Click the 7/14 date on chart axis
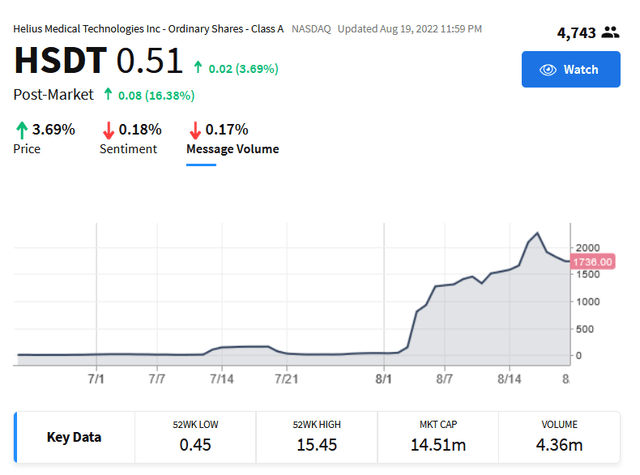The width and height of the screenshot is (640, 475). (x=222, y=379)
